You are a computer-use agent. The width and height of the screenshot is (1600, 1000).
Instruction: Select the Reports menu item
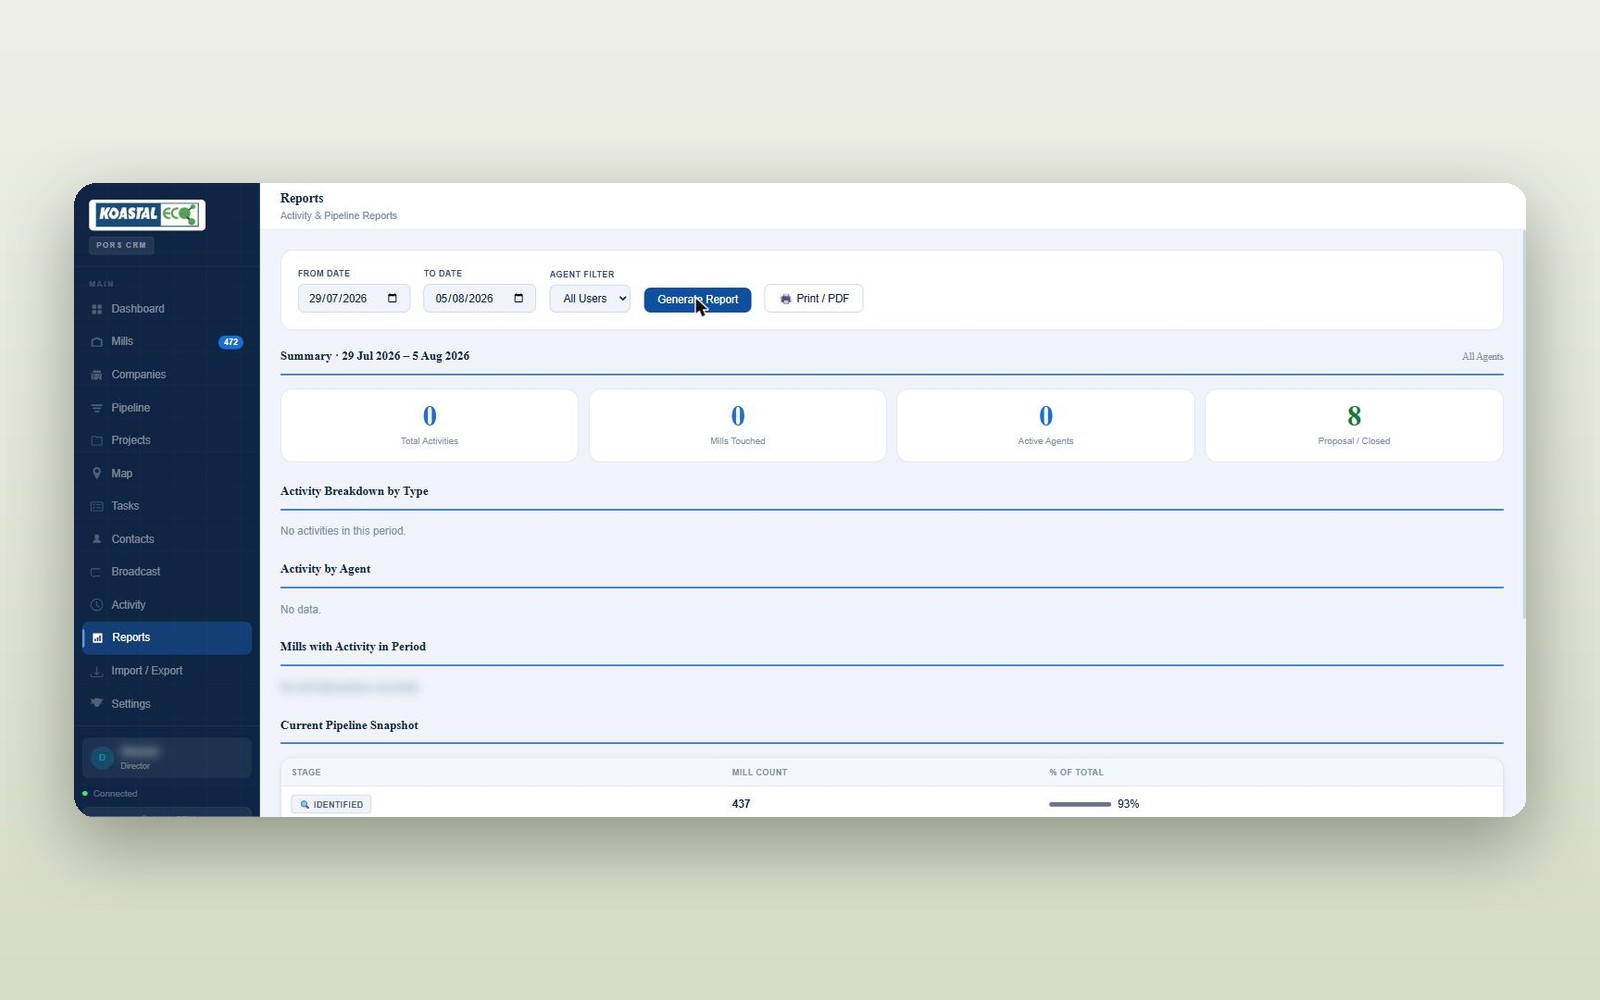[x=167, y=638]
